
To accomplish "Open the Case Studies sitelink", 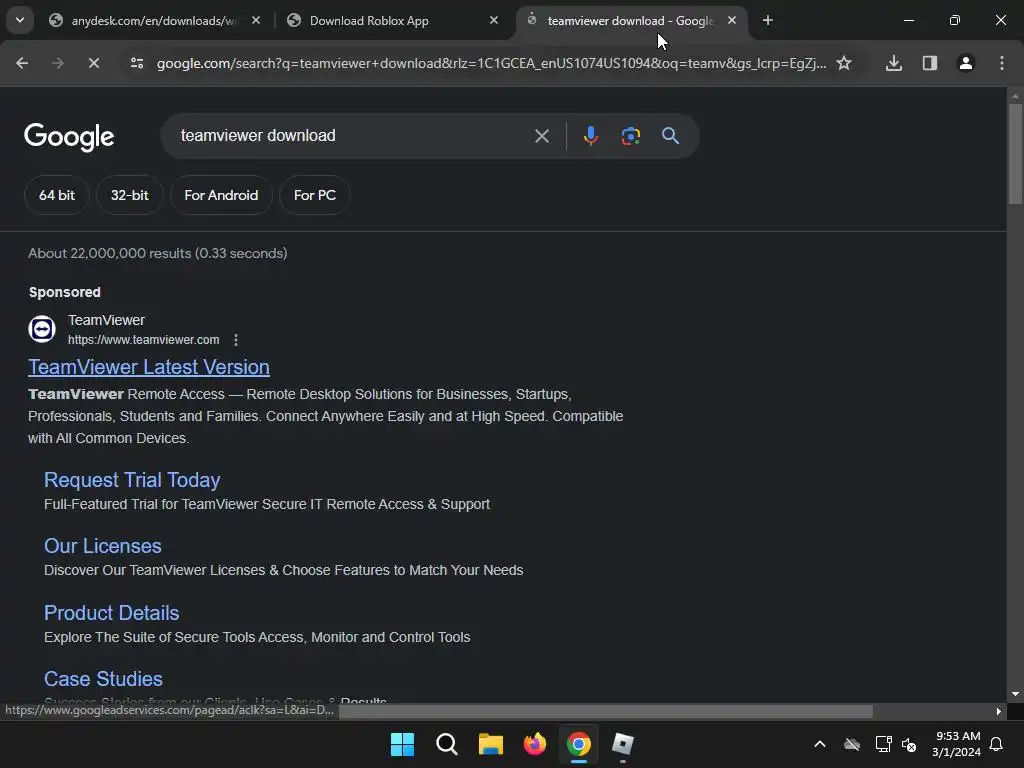I will 103,679.
